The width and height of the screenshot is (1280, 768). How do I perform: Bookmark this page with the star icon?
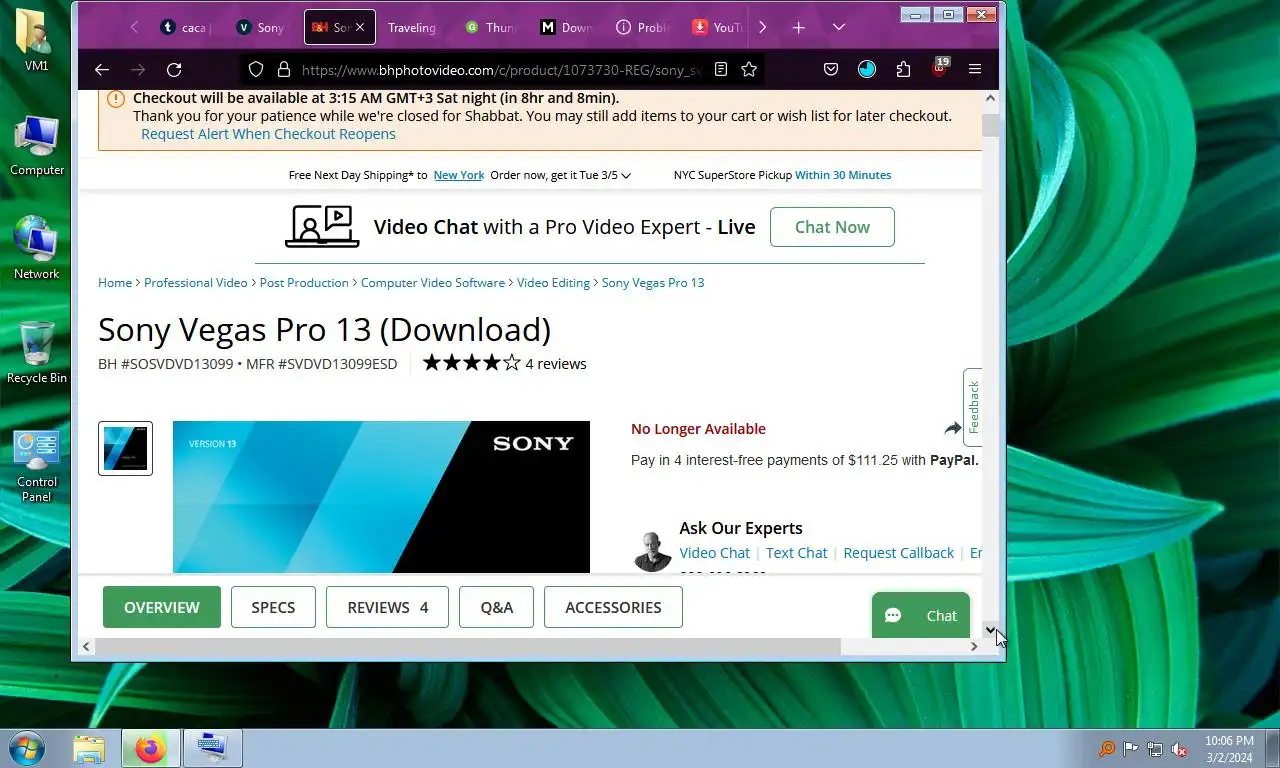click(x=749, y=69)
